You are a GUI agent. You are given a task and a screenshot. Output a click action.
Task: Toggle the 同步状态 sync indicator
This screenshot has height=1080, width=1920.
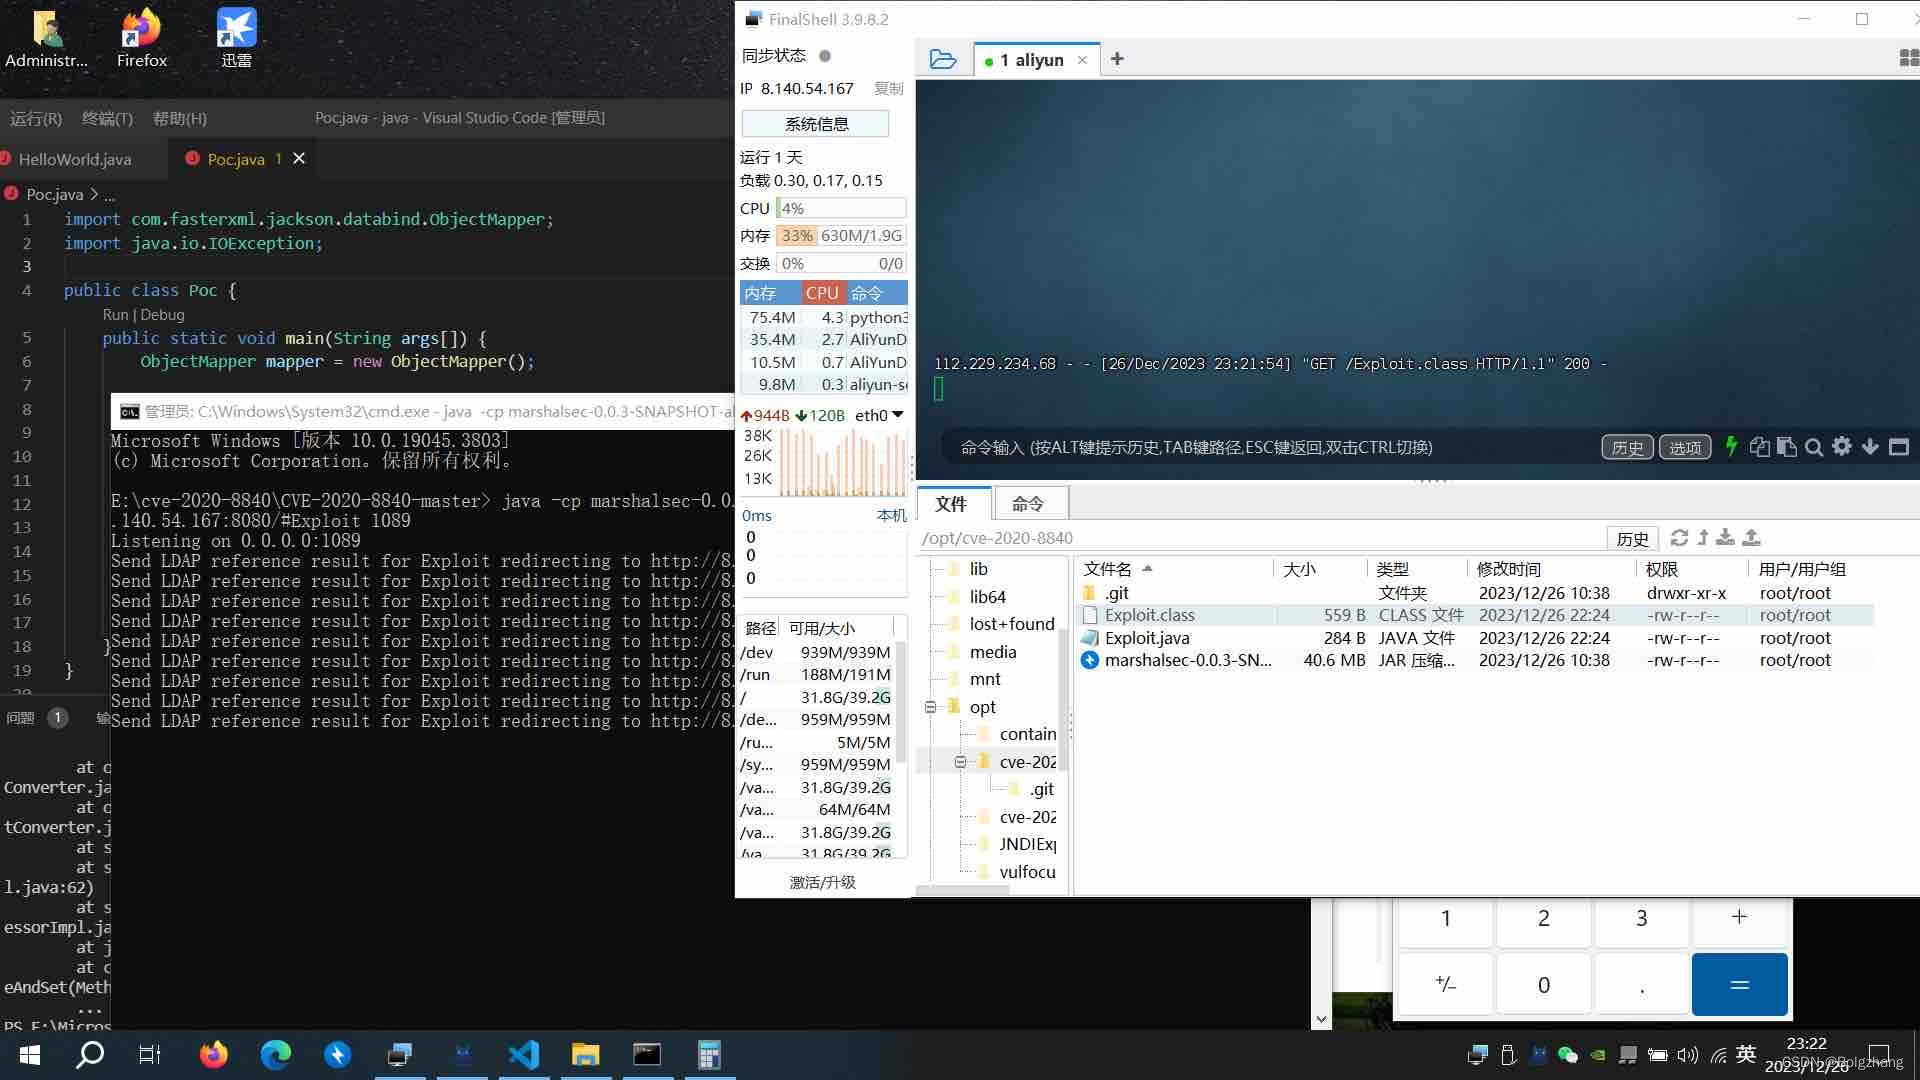[x=826, y=56]
